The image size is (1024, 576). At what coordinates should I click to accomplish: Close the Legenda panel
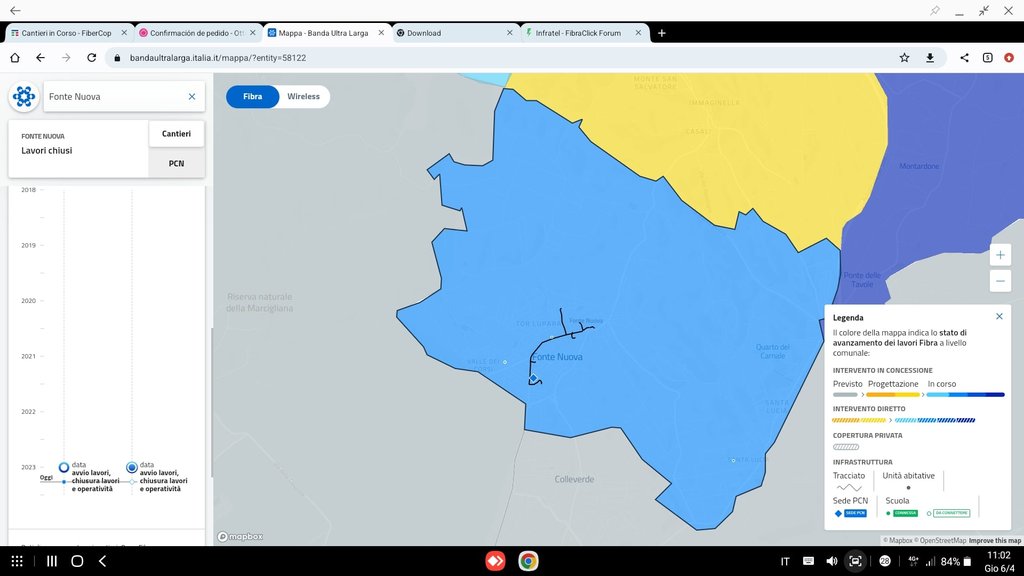click(999, 316)
